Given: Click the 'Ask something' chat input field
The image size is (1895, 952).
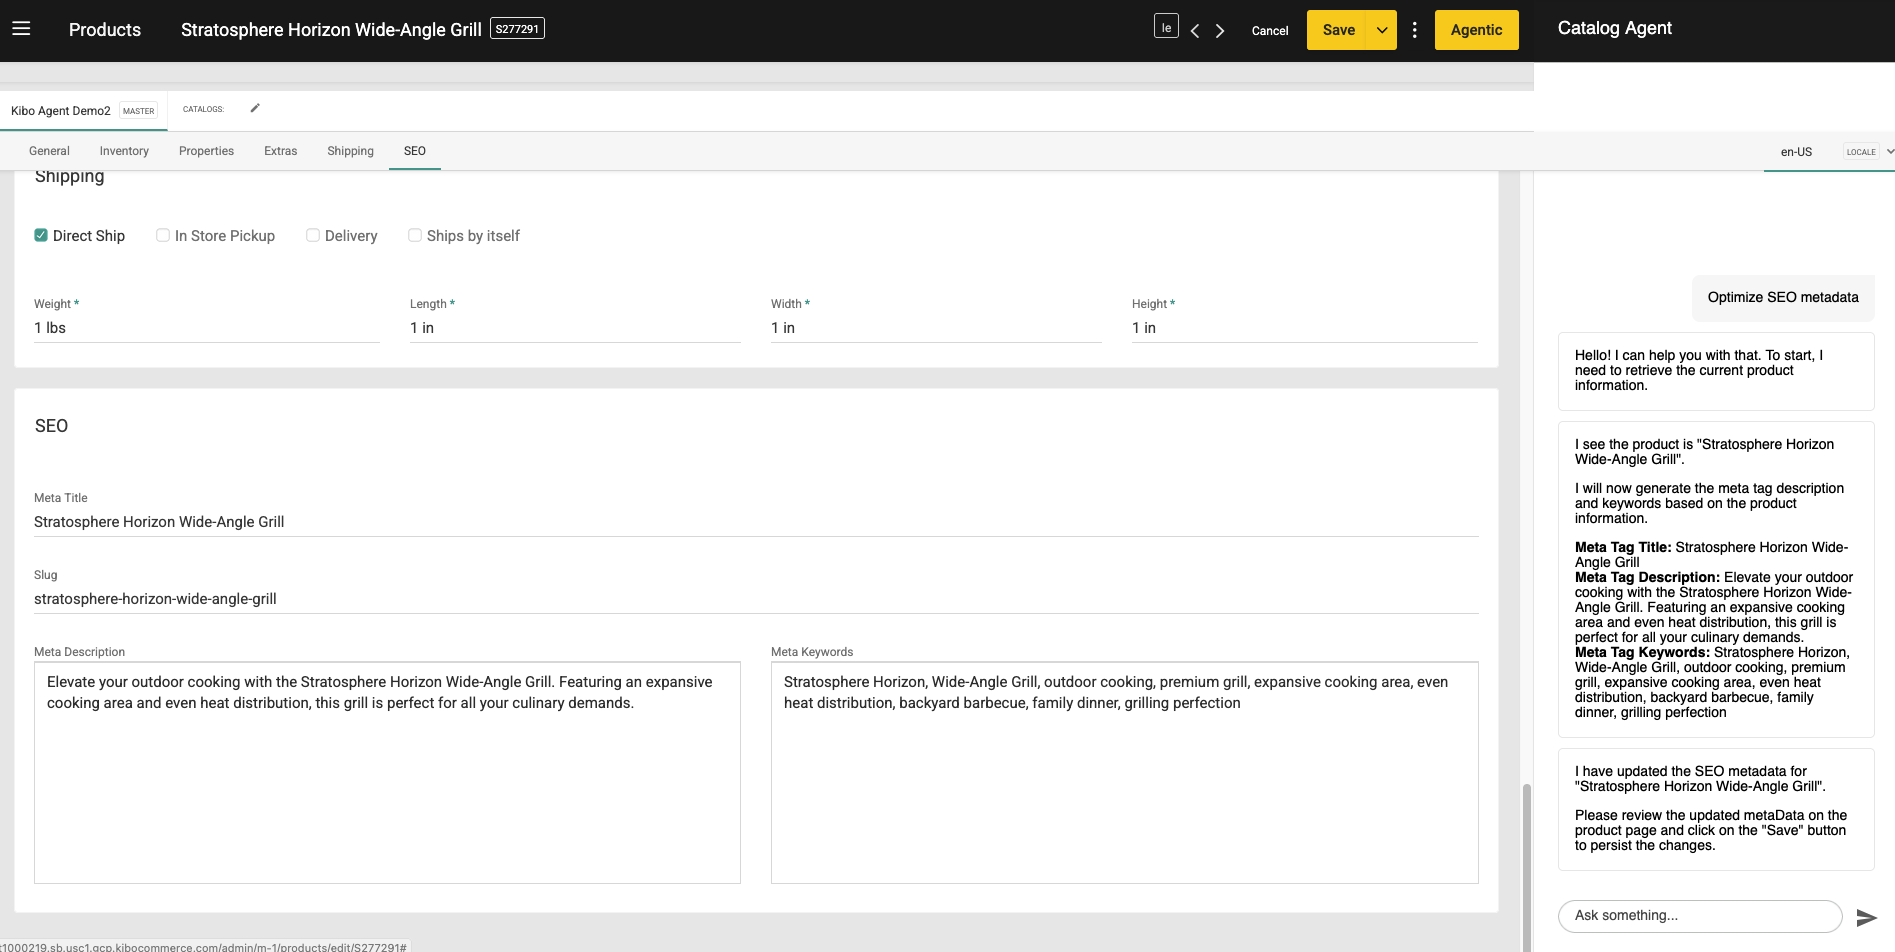Looking at the screenshot, I should coord(1700,915).
